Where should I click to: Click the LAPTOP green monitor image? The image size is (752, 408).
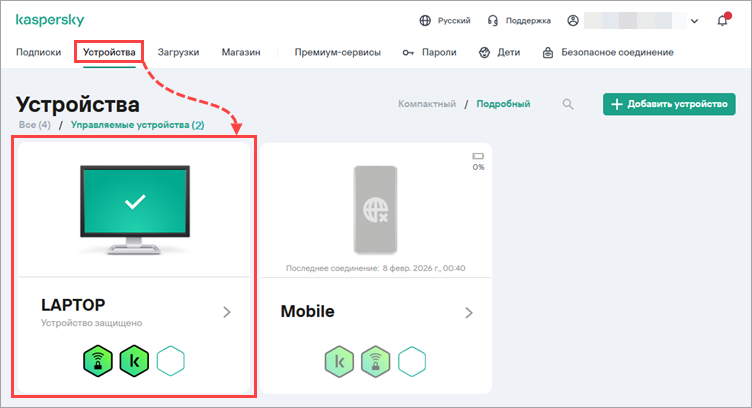click(135, 210)
